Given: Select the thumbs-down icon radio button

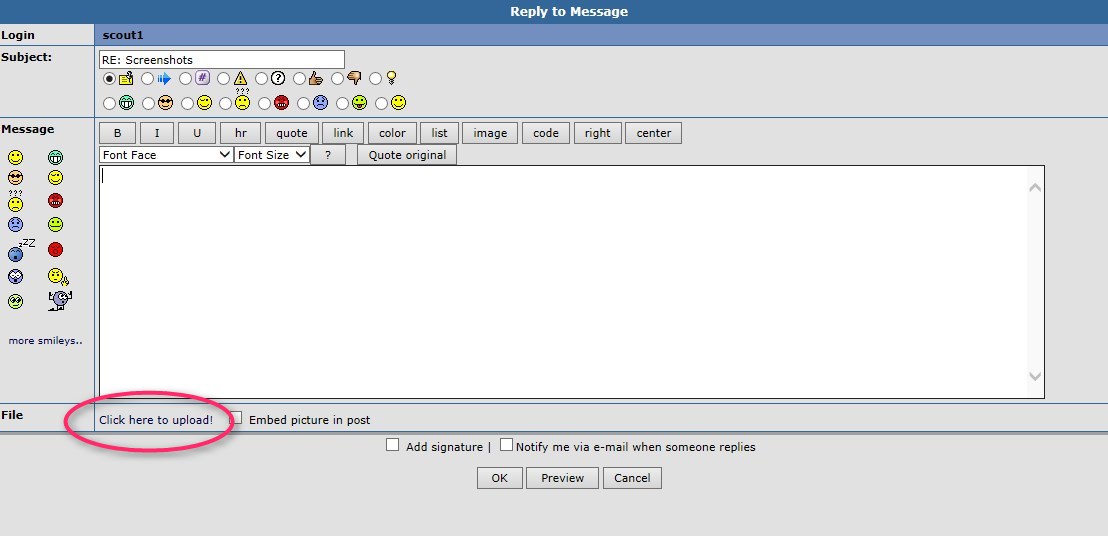Looking at the screenshot, I should 338,78.
